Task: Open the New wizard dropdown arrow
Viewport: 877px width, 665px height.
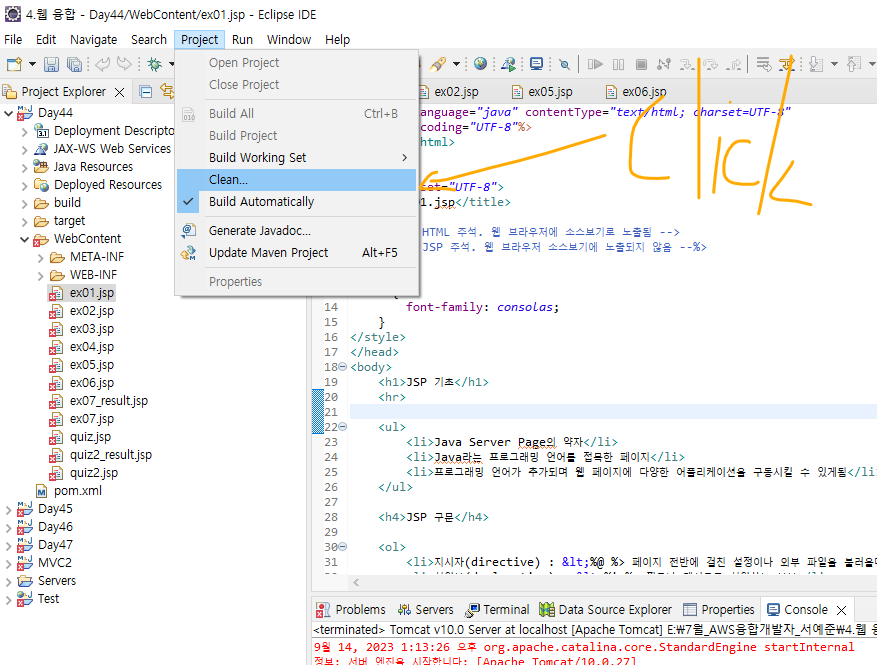Action: pos(32,64)
